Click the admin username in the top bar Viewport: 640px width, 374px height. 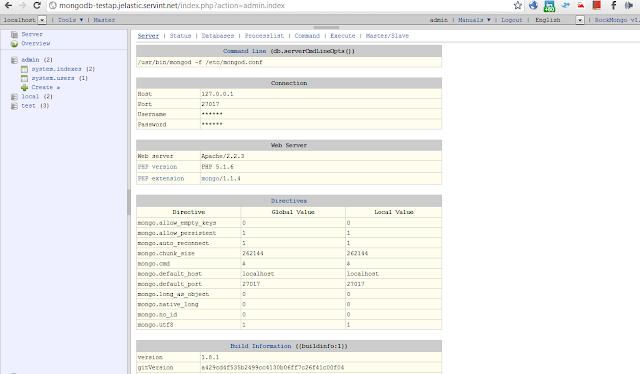[438, 20]
